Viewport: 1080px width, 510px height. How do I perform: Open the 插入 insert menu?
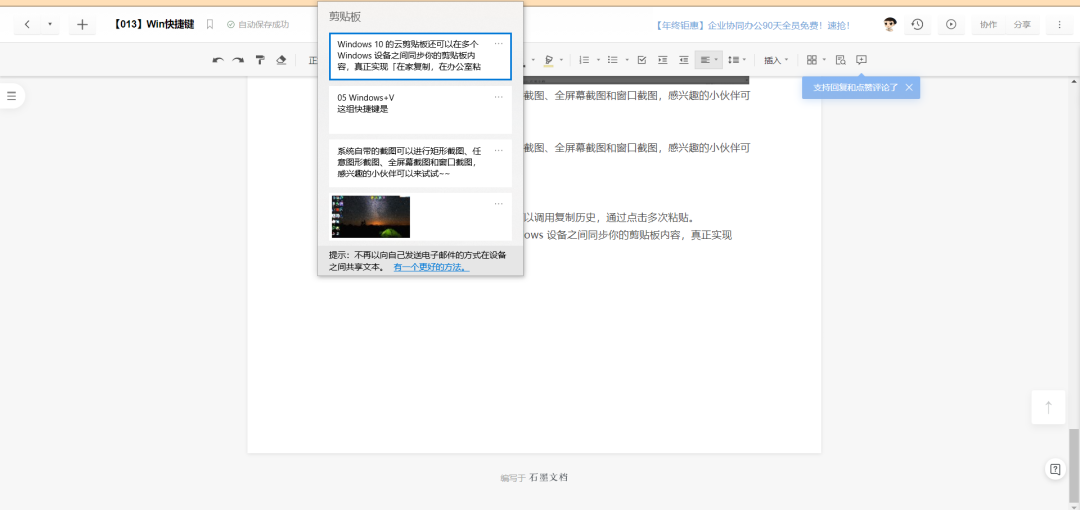tap(776, 60)
